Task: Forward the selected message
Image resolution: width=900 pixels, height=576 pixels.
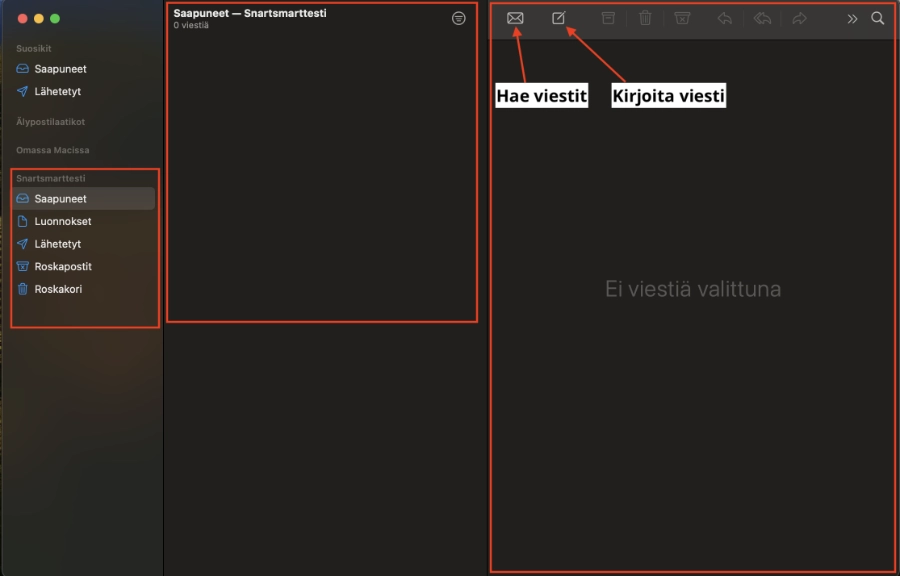Action: pos(800,18)
